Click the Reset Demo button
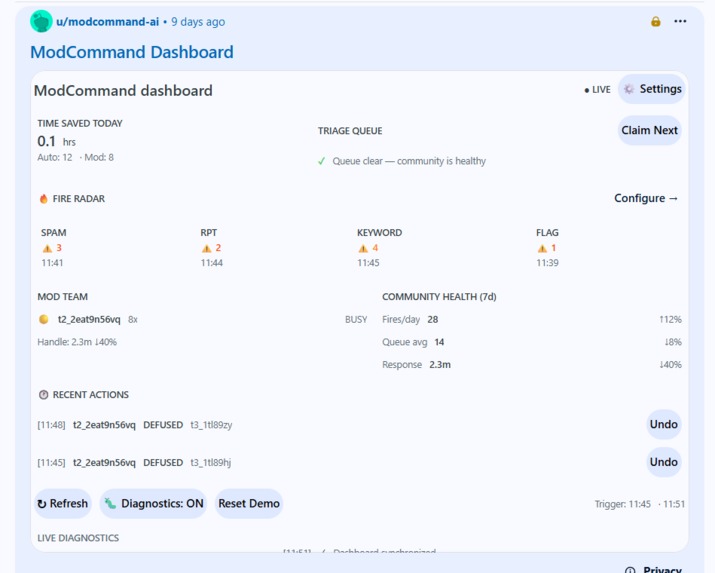The width and height of the screenshot is (715, 573). [249, 504]
